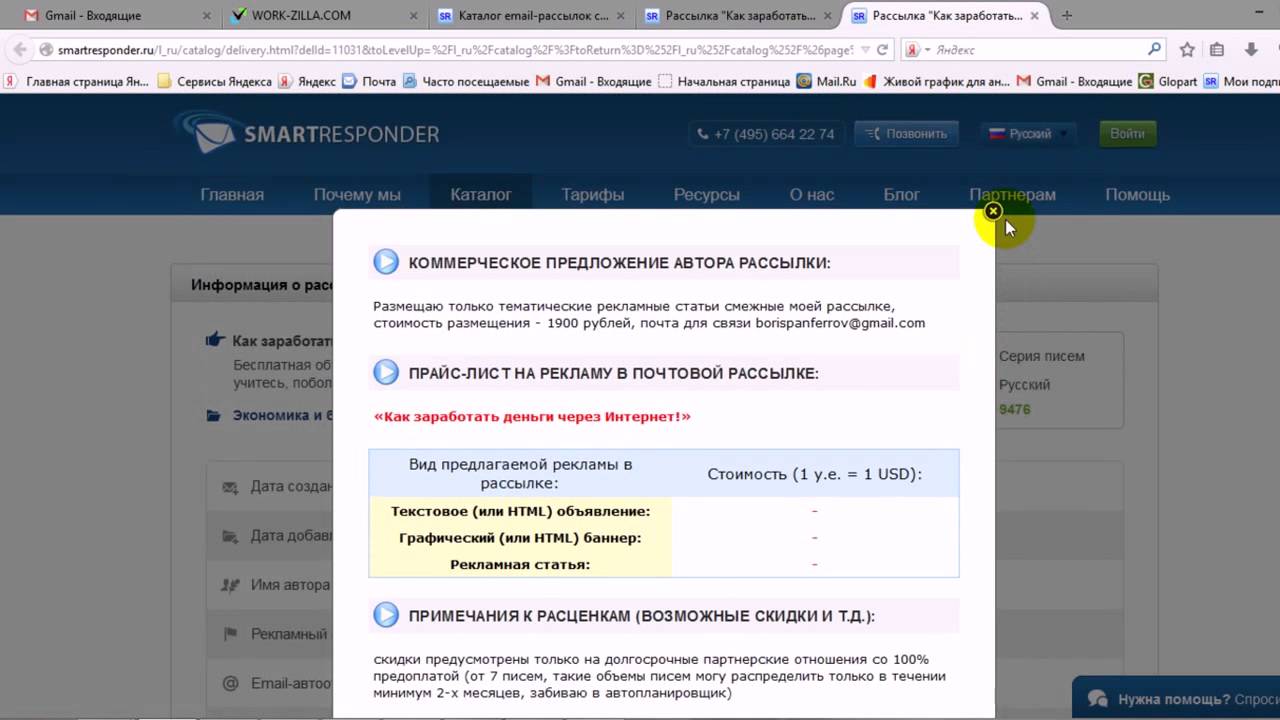Close the WORK-ZILLA.COM tab

coord(412,16)
